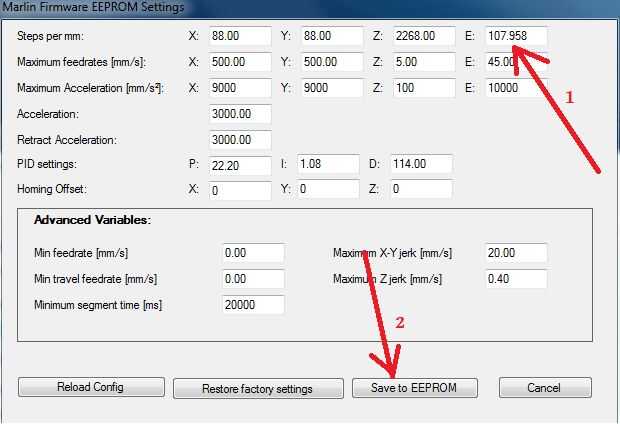The width and height of the screenshot is (620, 424).
Task: Edit the Minimum segment time field
Action: click(x=253, y=305)
